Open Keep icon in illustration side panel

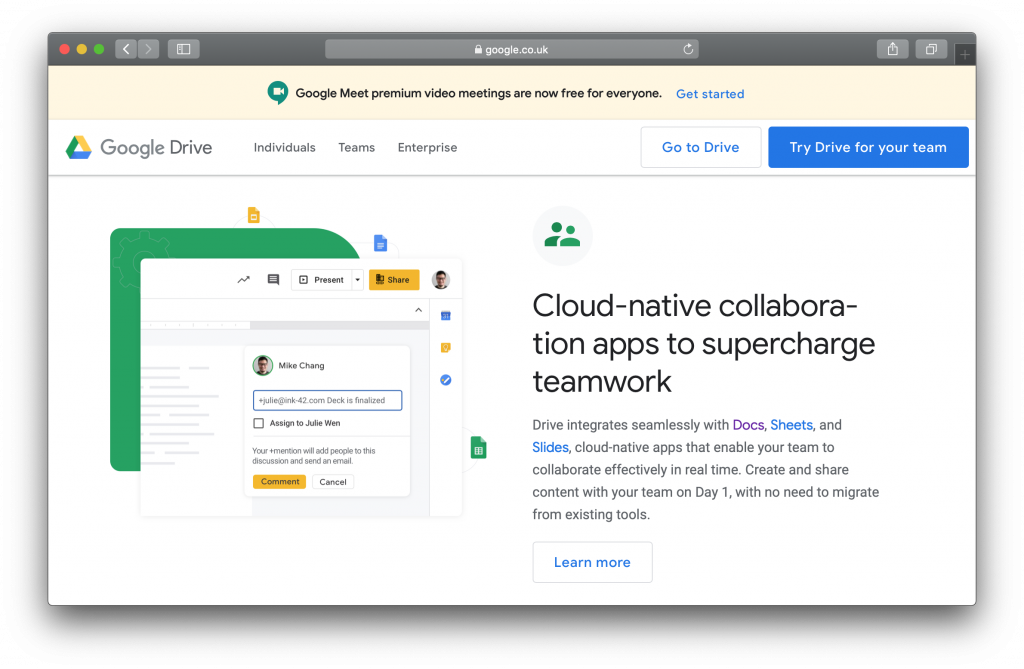[445, 348]
